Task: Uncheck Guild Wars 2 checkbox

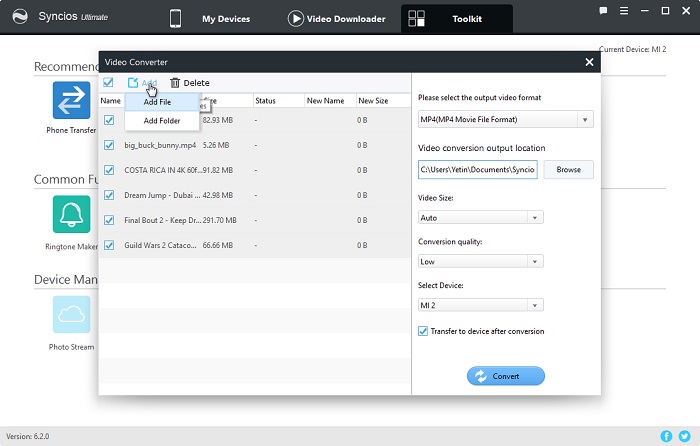Action: (x=109, y=245)
